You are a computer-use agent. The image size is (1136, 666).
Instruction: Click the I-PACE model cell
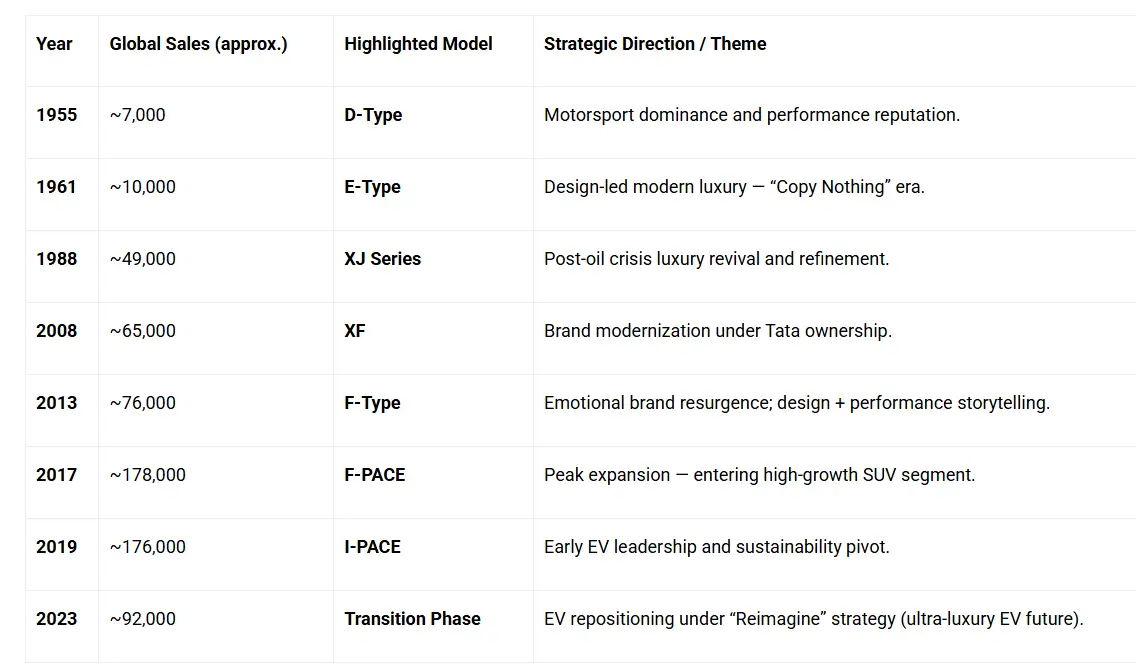(x=372, y=547)
